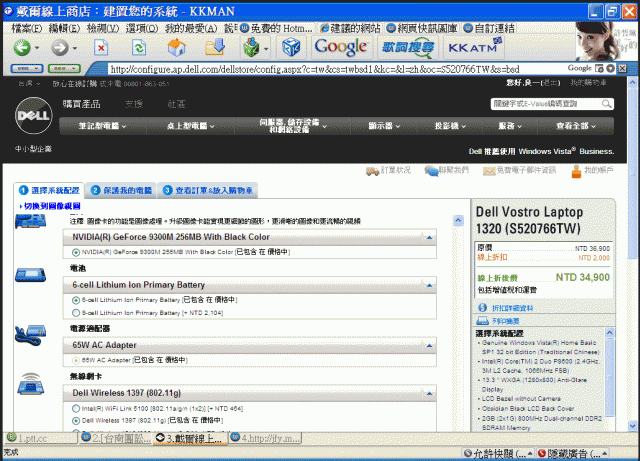
Task: Open the 自訂連結 bookmark link
Action: (x=490, y=28)
